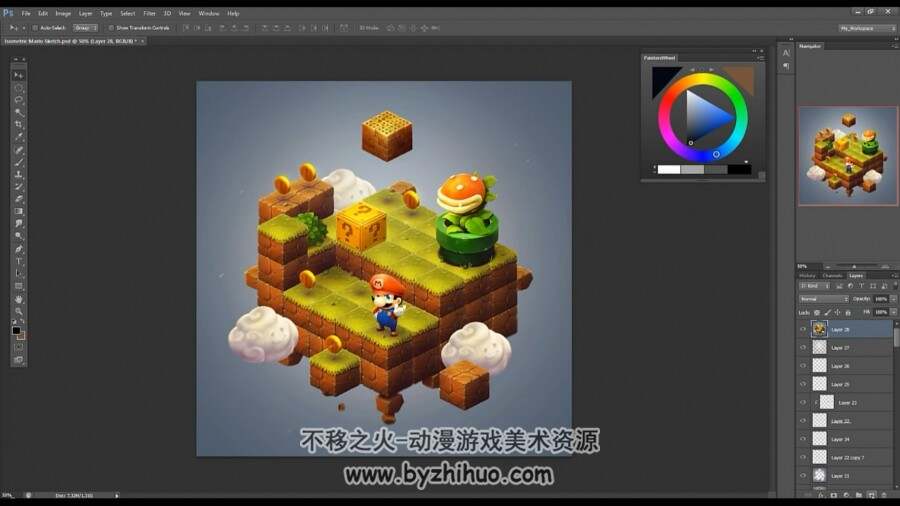Open the tool preset picker arrow
The width and height of the screenshot is (900, 506).
pyautogui.click(x=24, y=28)
